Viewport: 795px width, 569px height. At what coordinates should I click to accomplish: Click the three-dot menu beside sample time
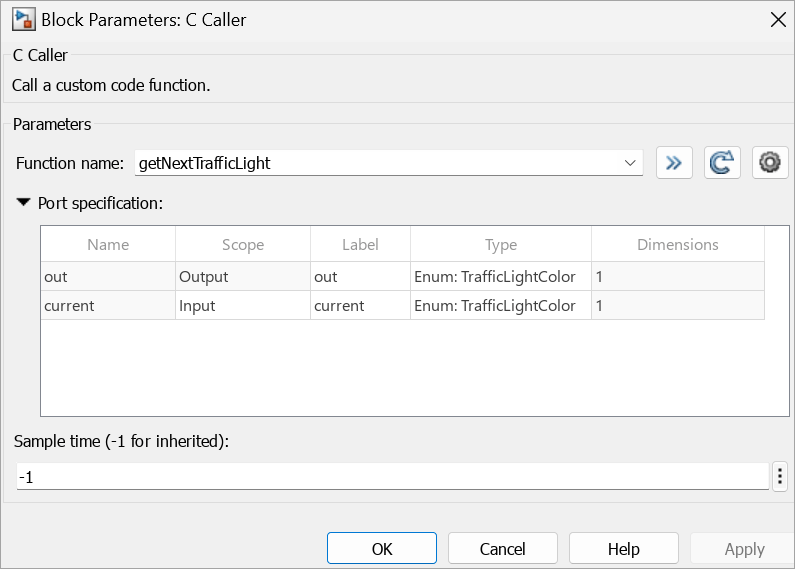[781, 477]
